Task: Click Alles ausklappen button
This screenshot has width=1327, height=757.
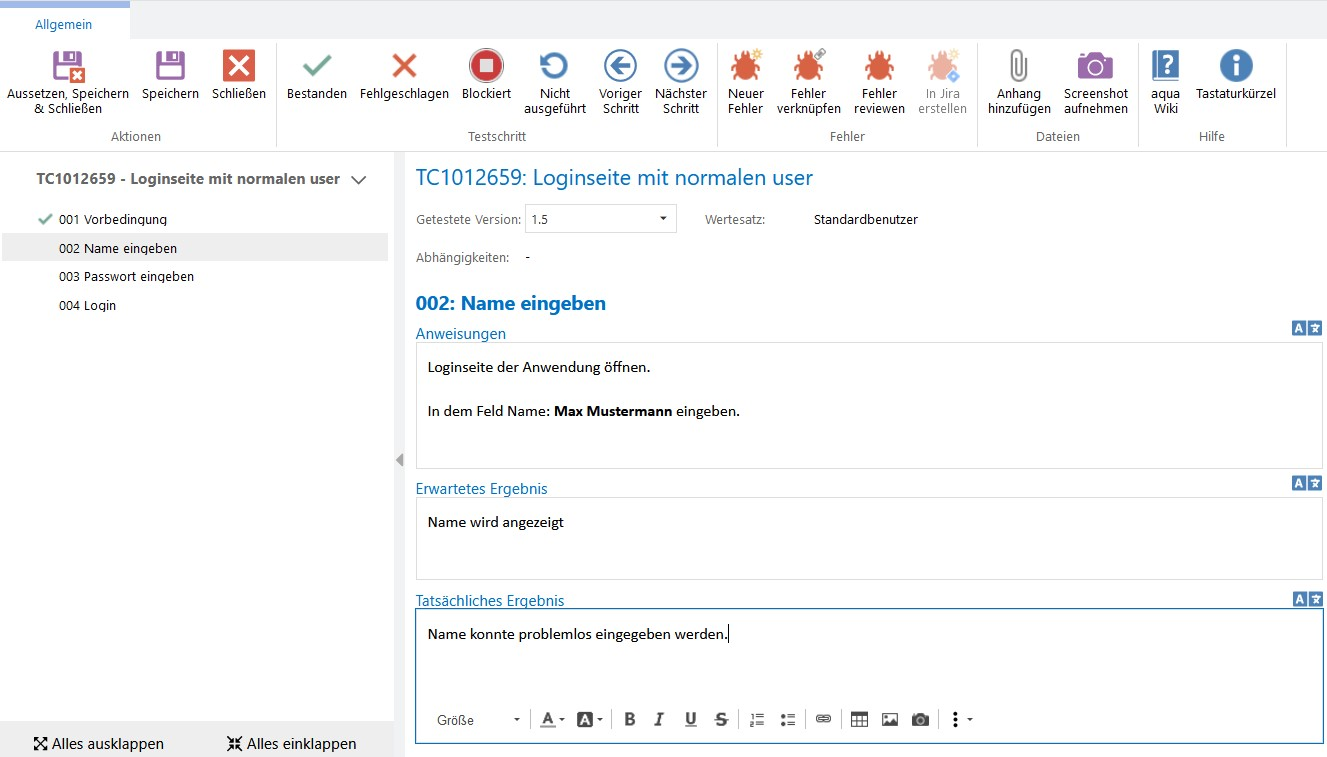Action: 98,744
